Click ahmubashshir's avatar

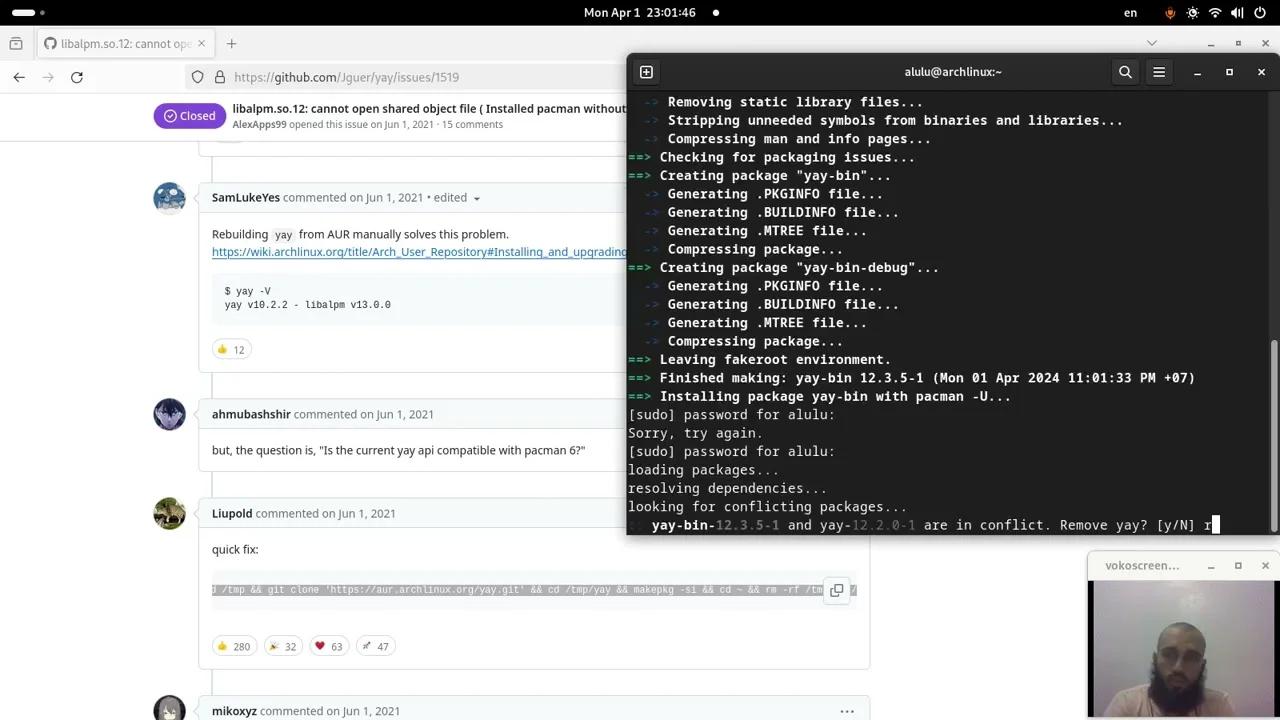[x=169, y=414]
